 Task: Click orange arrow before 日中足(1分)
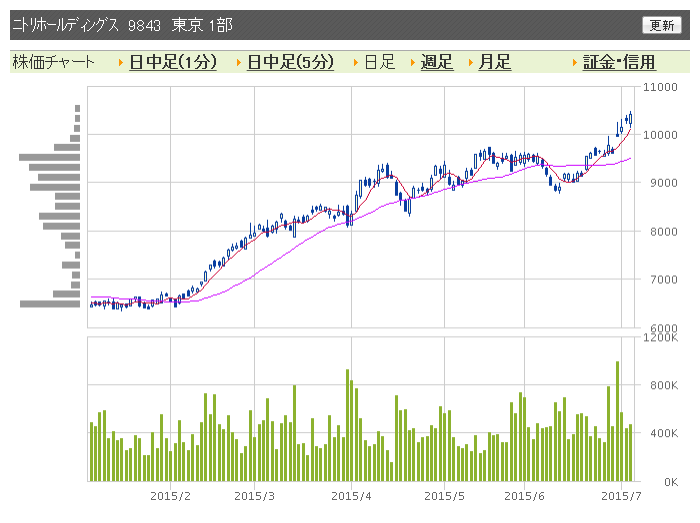click(x=121, y=62)
